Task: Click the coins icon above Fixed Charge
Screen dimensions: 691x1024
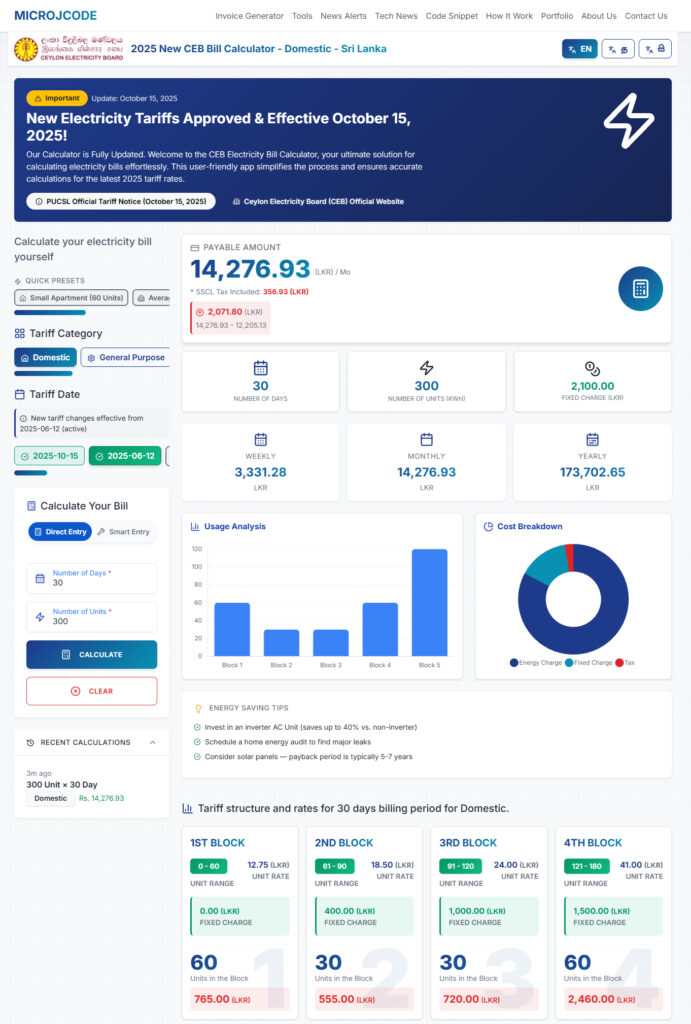Action: coord(592,368)
